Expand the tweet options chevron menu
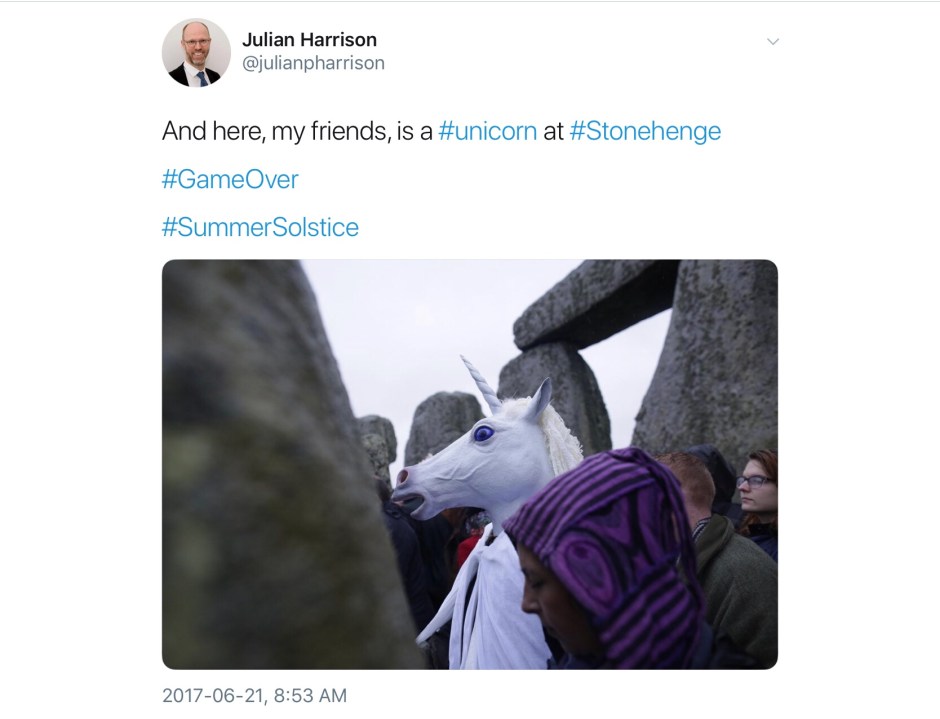The height and width of the screenshot is (719, 940). coord(773,41)
